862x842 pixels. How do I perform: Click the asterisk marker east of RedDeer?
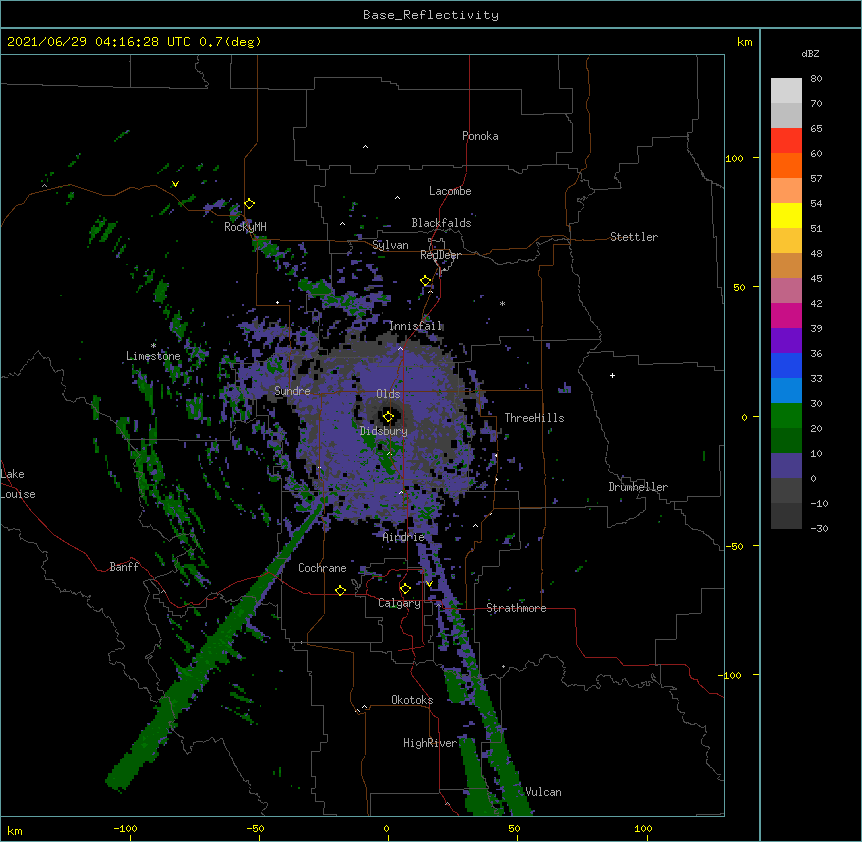coord(502,304)
